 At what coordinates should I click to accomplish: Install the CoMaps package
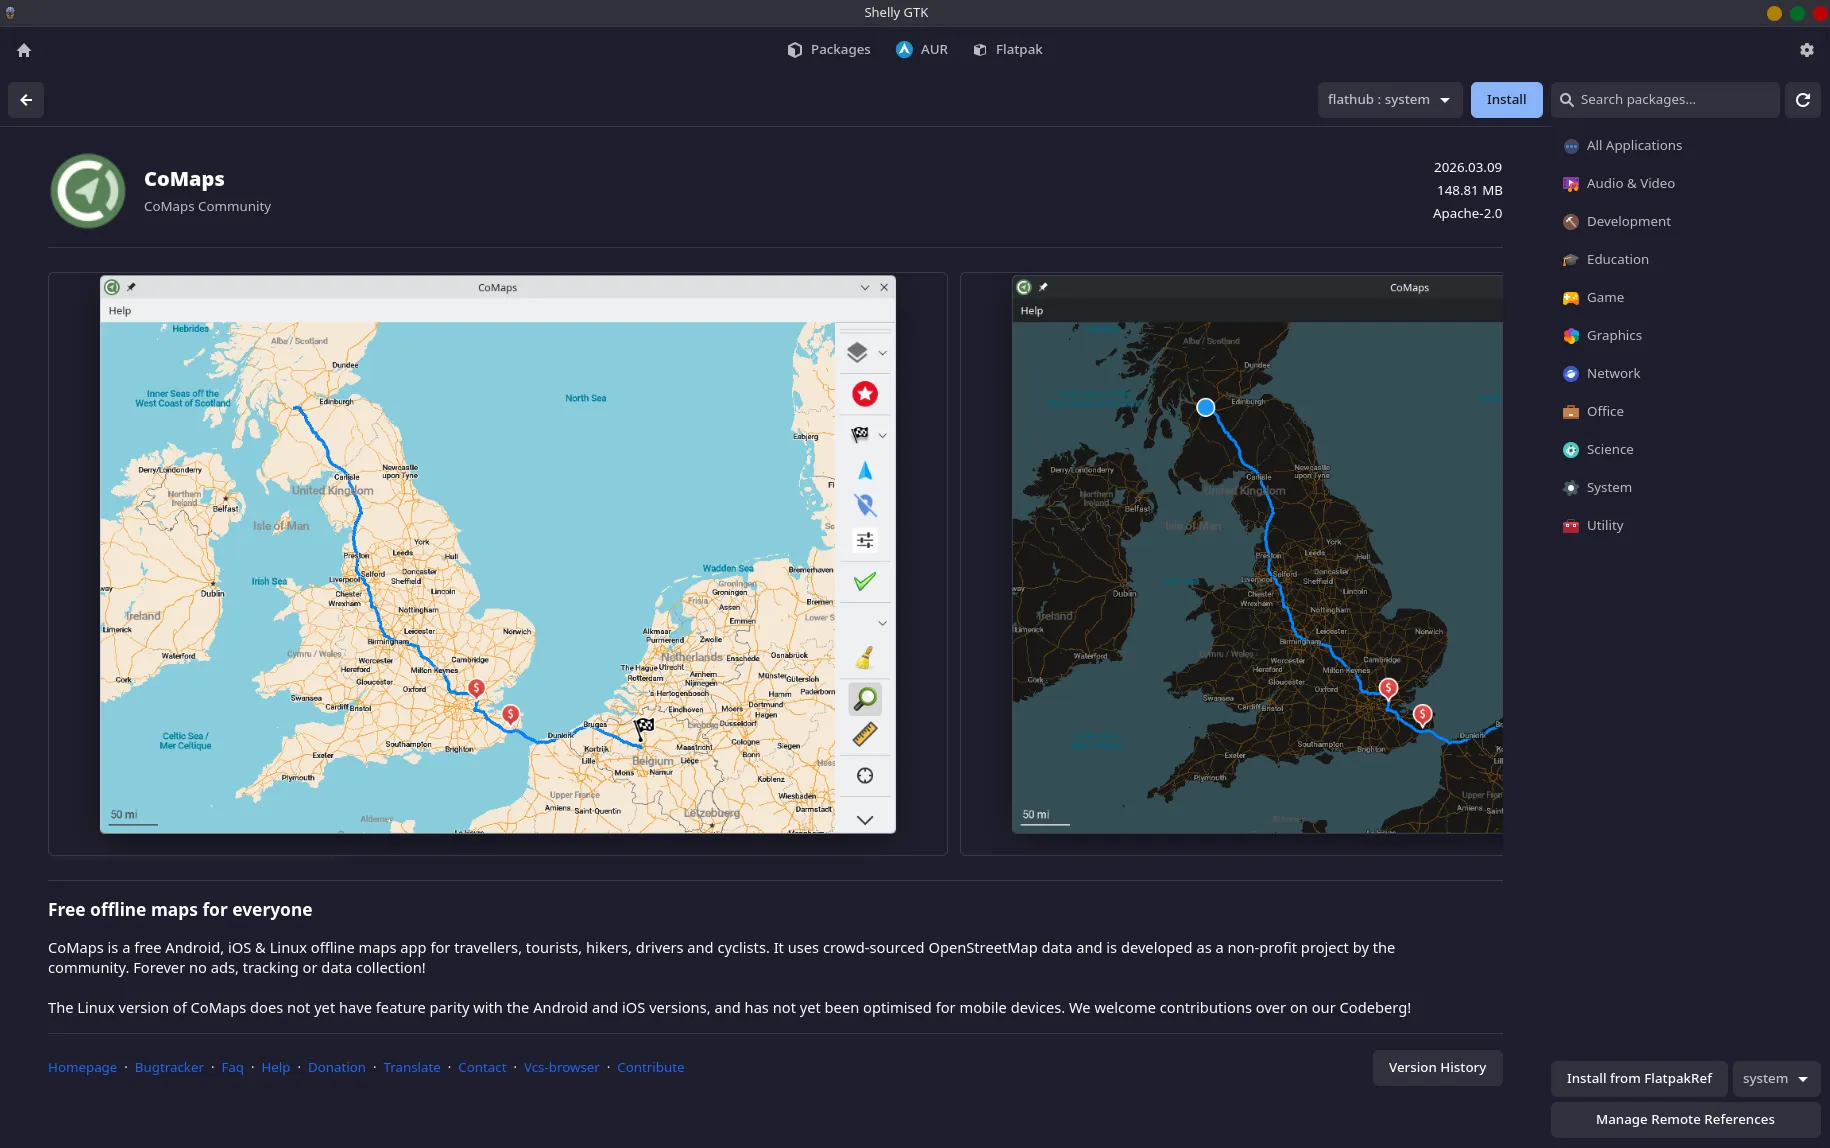pos(1506,100)
